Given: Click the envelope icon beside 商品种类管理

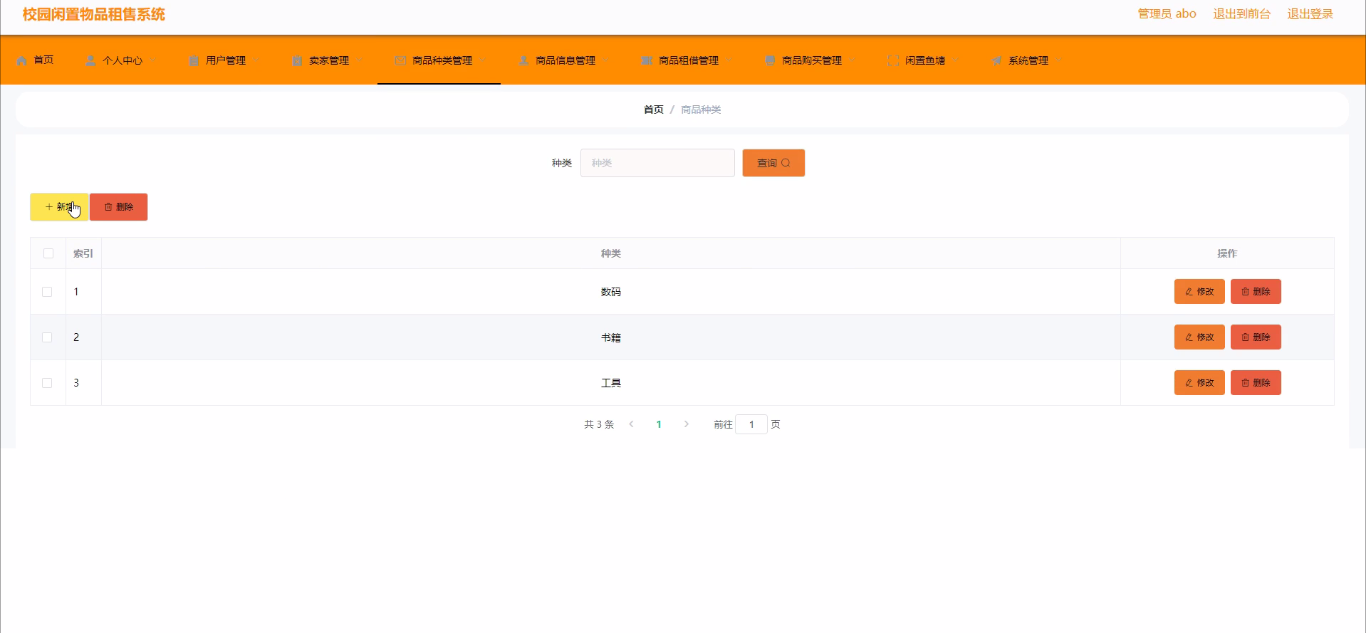Looking at the screenshot, I should click(401, 61).
